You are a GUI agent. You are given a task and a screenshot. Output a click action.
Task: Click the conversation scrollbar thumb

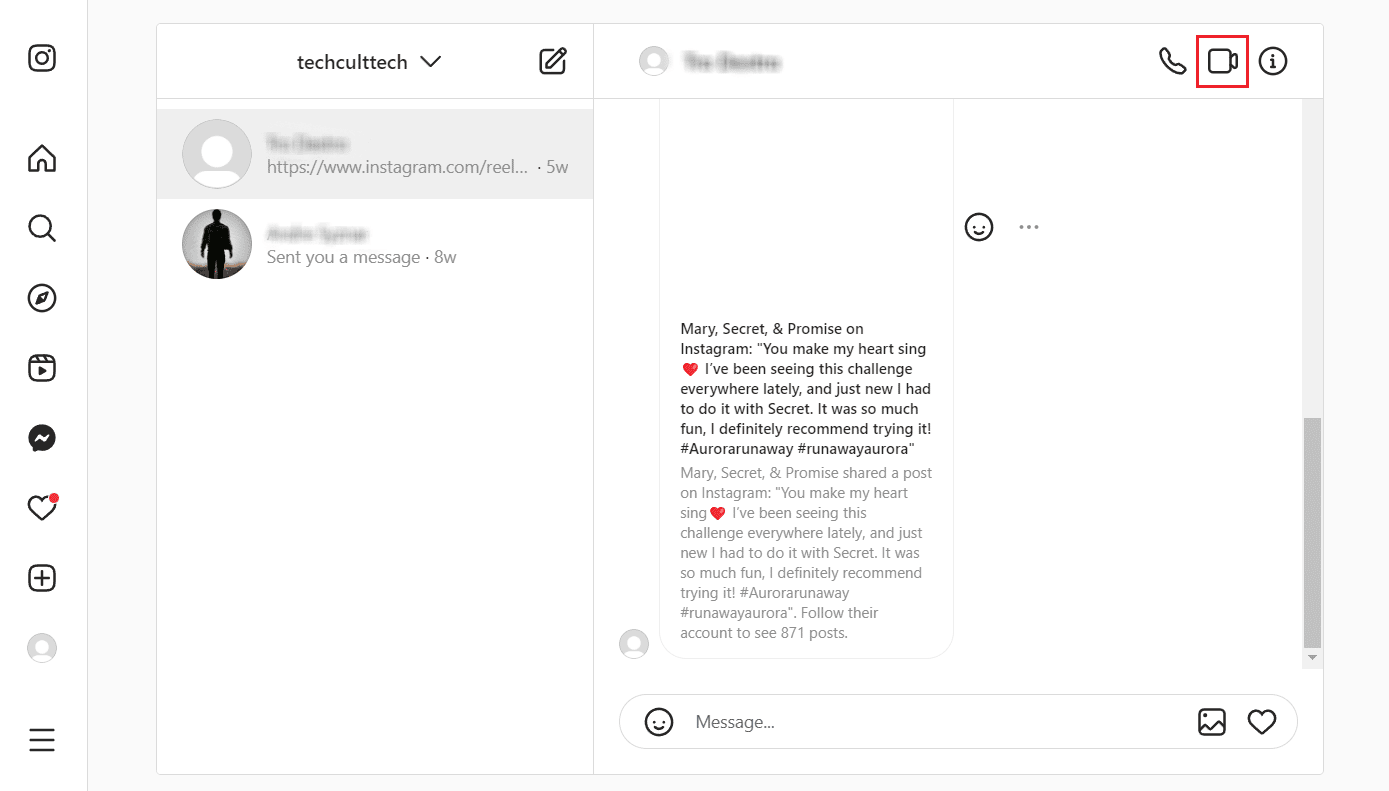coord(1313,533)
